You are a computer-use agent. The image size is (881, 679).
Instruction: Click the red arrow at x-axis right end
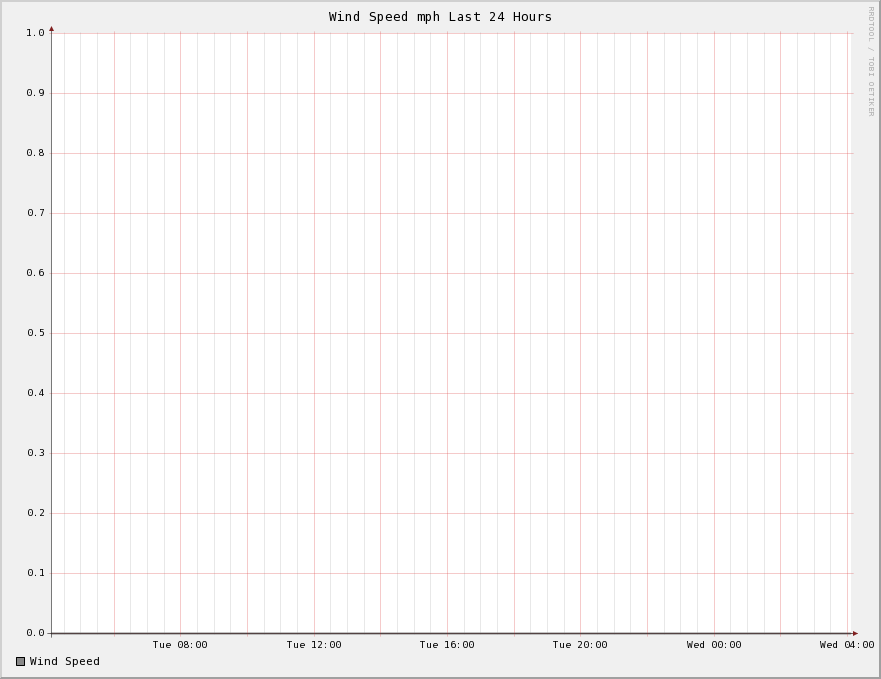coord(855,633)
